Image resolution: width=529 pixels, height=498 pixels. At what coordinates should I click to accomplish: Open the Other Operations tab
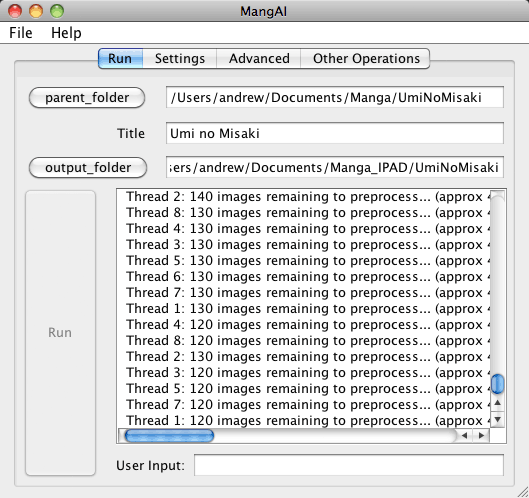coord(366,58)
